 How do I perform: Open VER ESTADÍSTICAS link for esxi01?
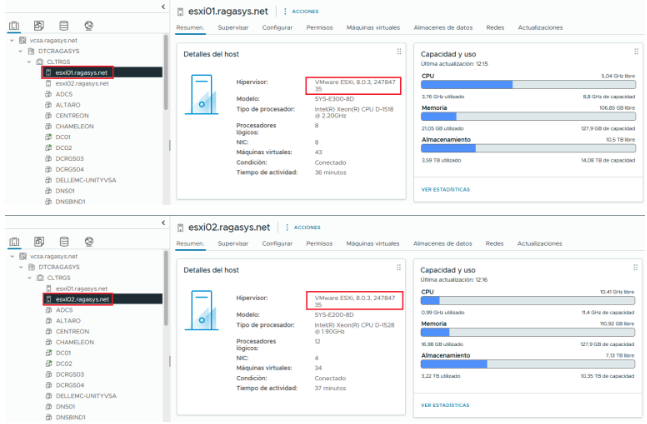[x=445, y=188]
